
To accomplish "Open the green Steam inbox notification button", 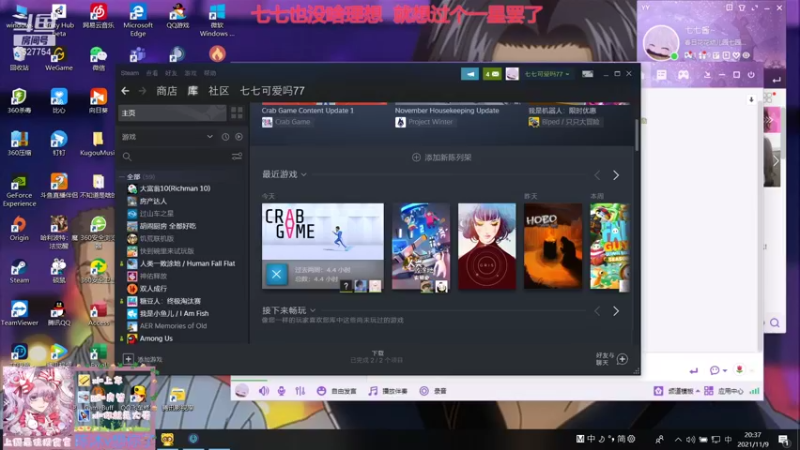I will pyautogui.click(x=492, y=74).
